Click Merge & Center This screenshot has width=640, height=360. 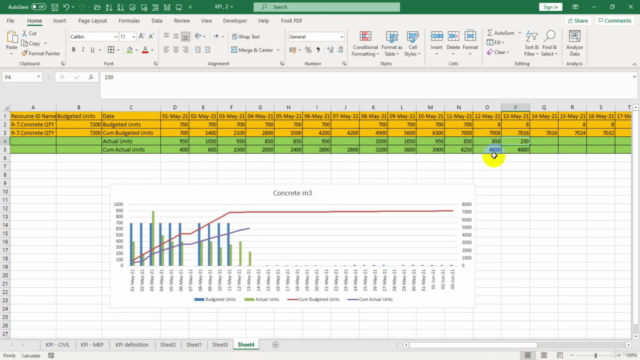click(252, 50)
